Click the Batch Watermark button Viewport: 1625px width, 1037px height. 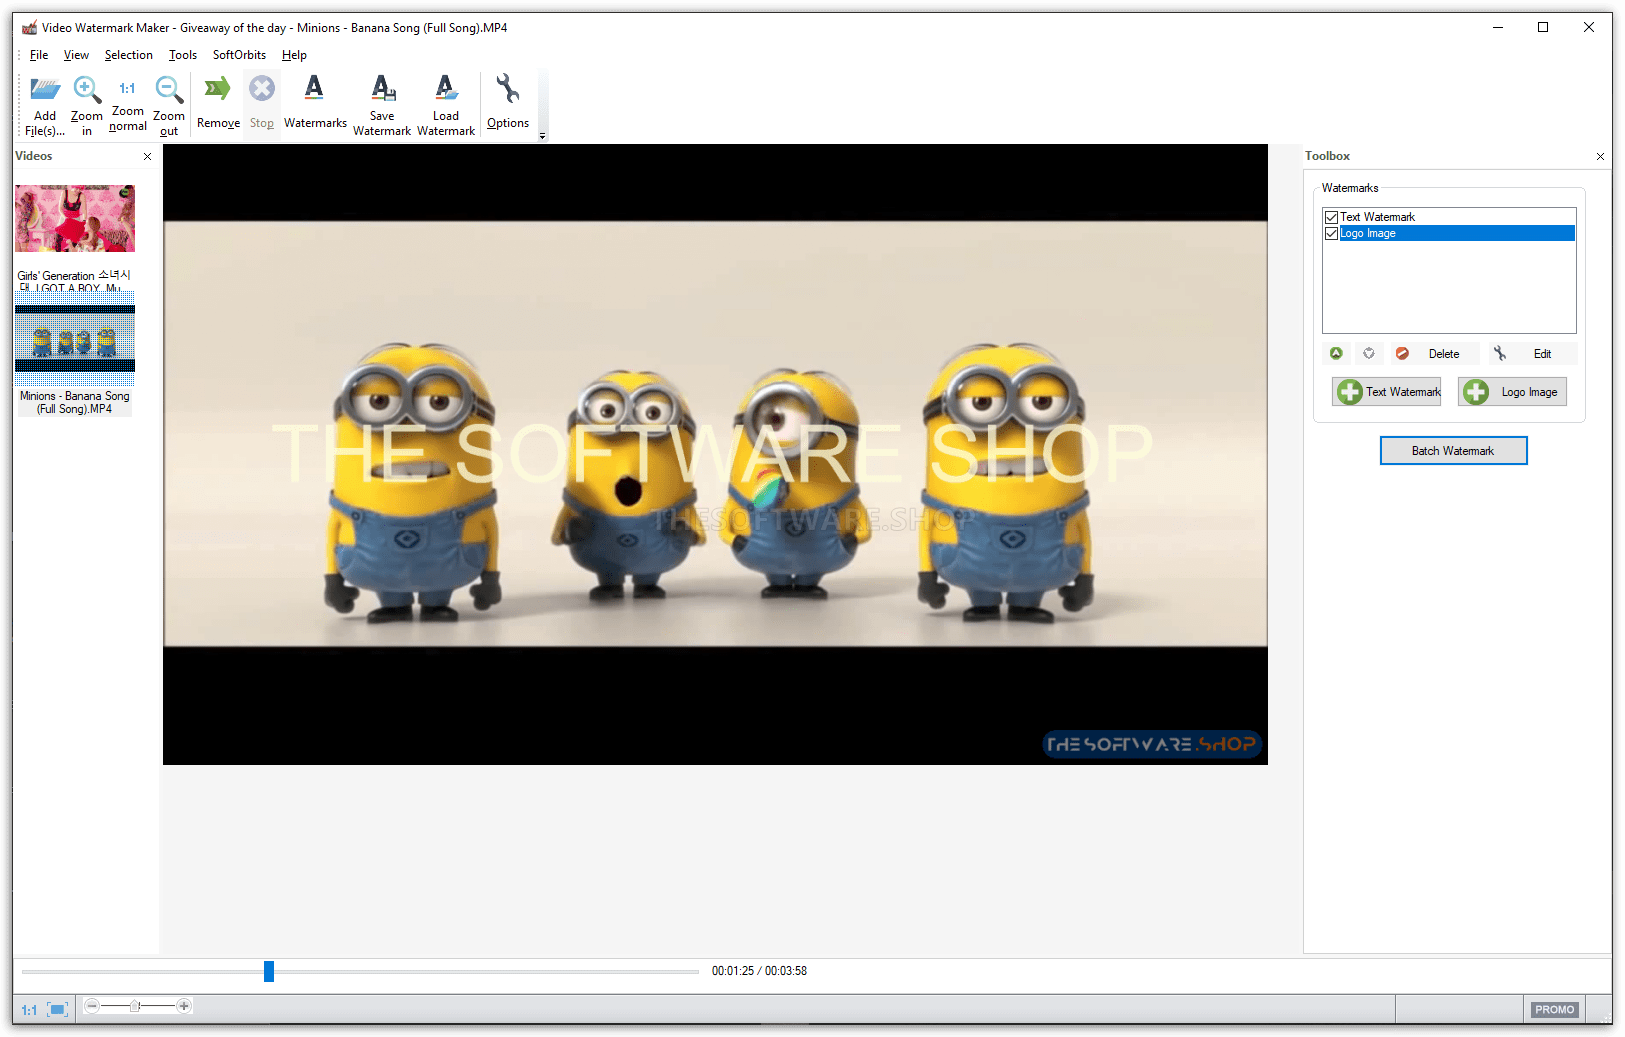(1453, 451)
